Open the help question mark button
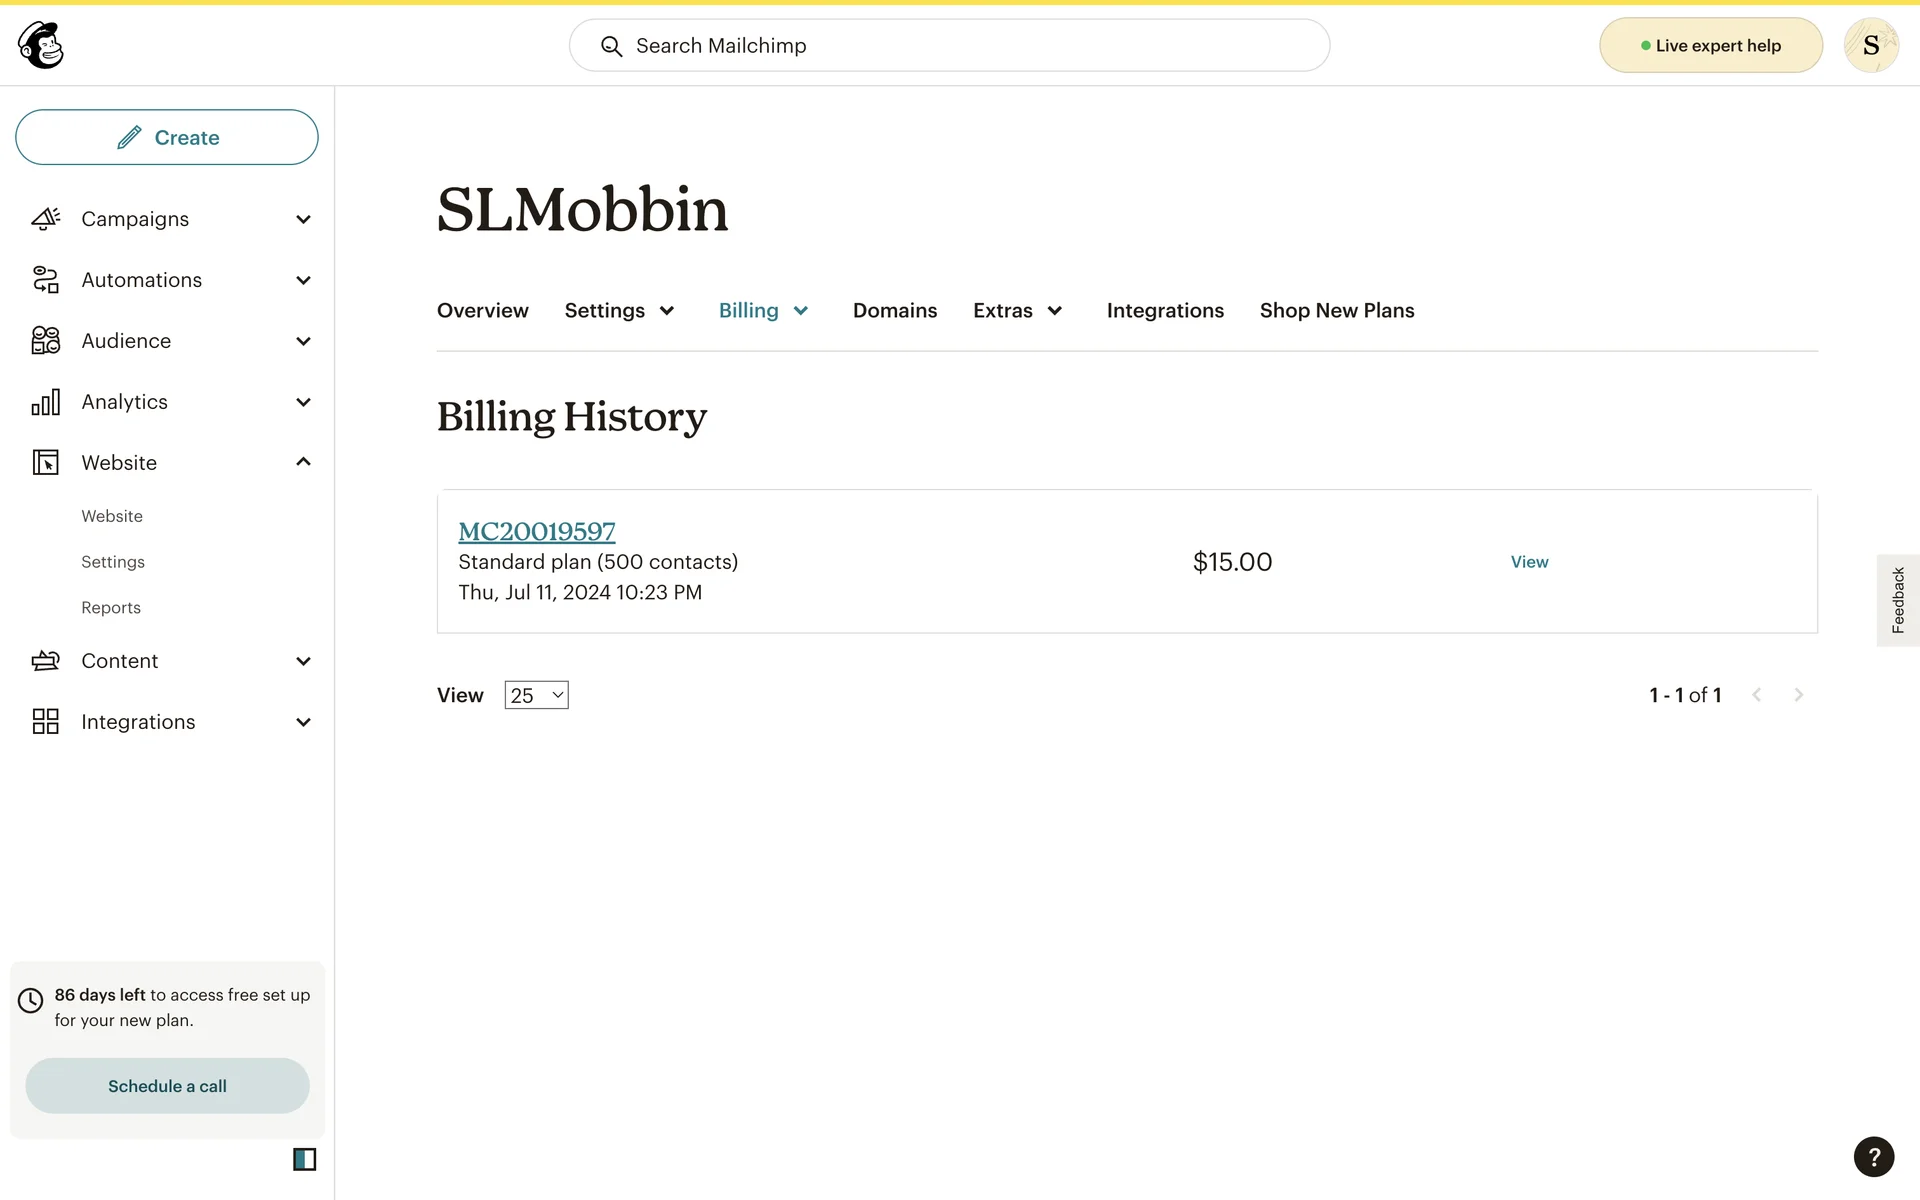 tap(1873, 1157)
